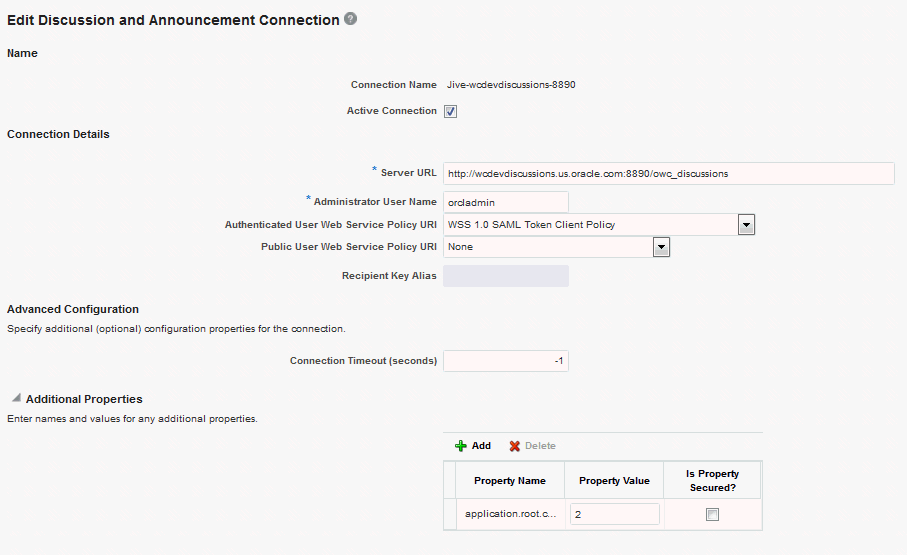Open Authenticated User Web Service Policy dropdown
Screen dimensions: 907x555
746,225
